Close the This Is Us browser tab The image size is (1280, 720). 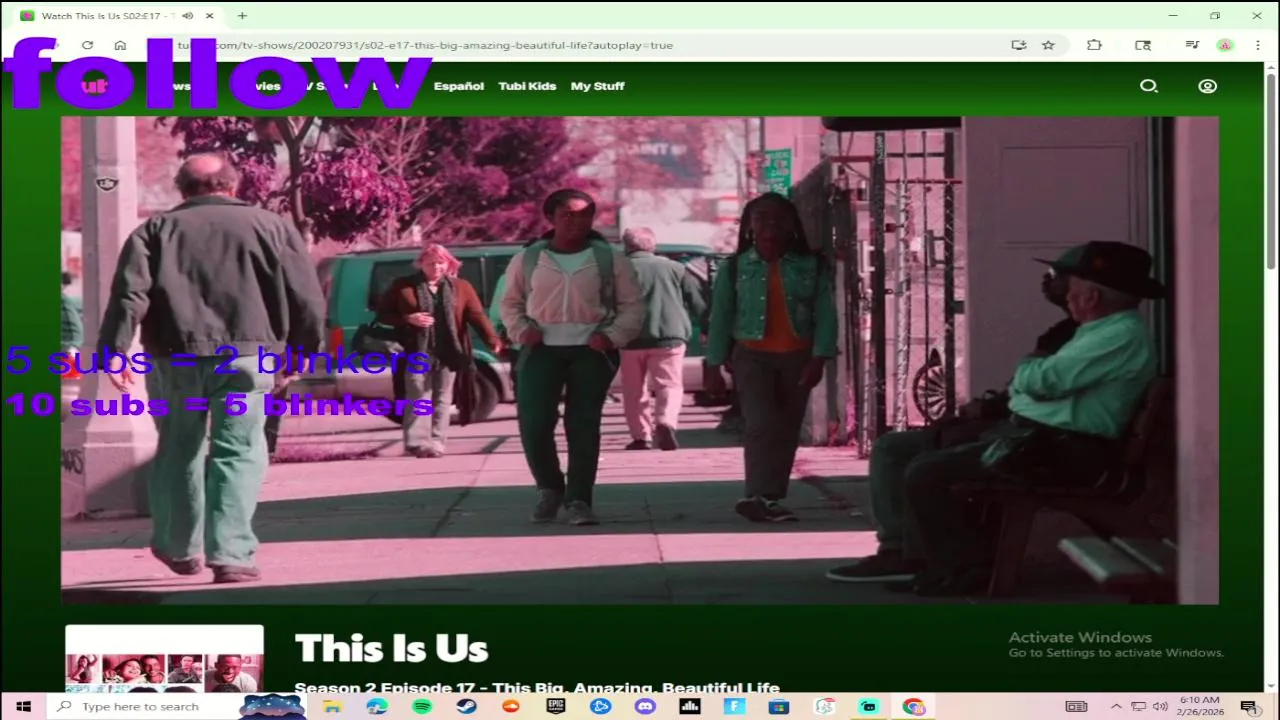coord(211,16)
